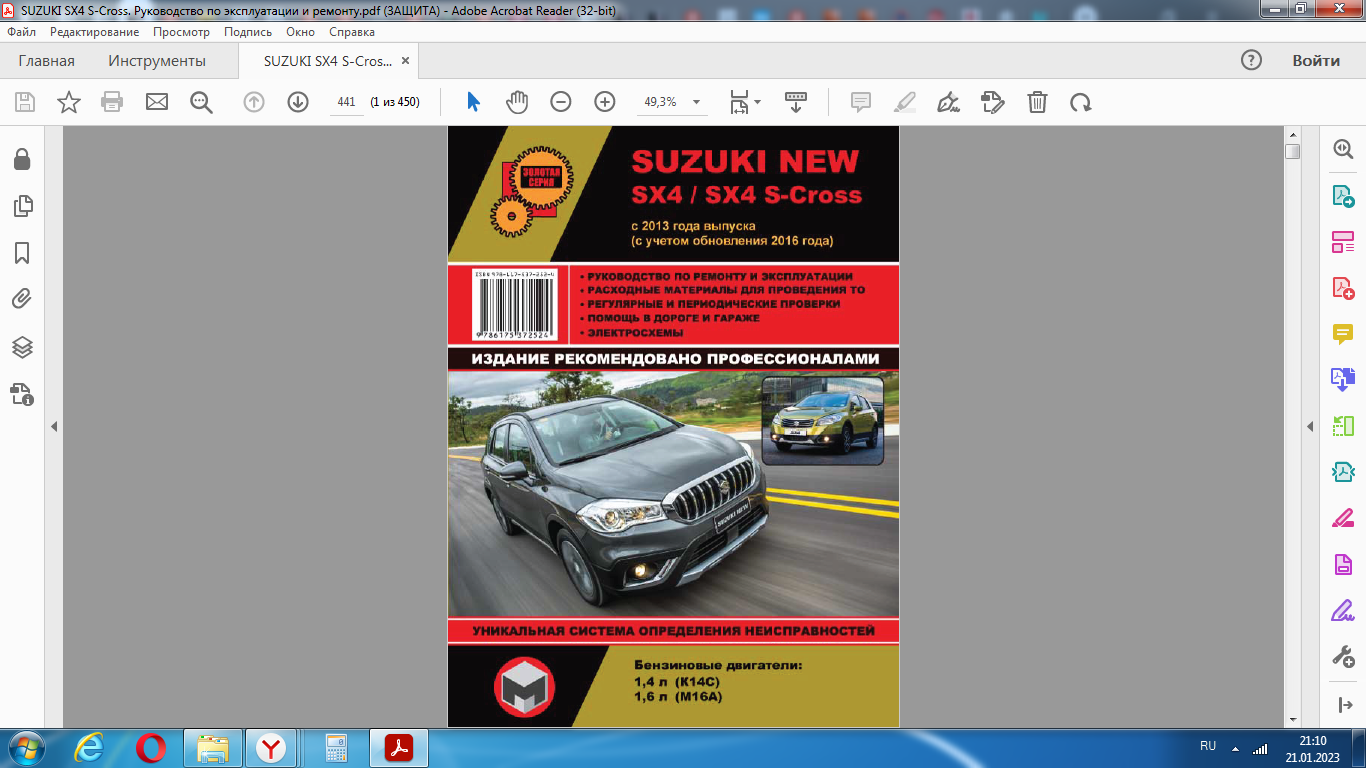
Task: Close the SUZUKI SX4 S-Cros document tab
Action: pyautogui.click(x=405, y=61)
